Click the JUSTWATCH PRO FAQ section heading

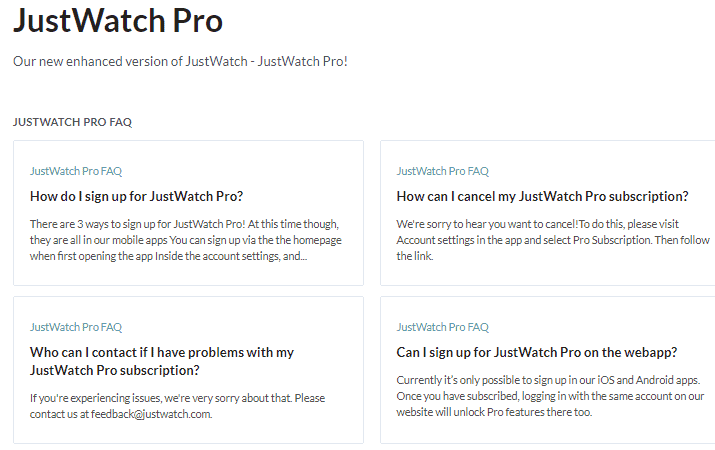[x=73, y=122]
